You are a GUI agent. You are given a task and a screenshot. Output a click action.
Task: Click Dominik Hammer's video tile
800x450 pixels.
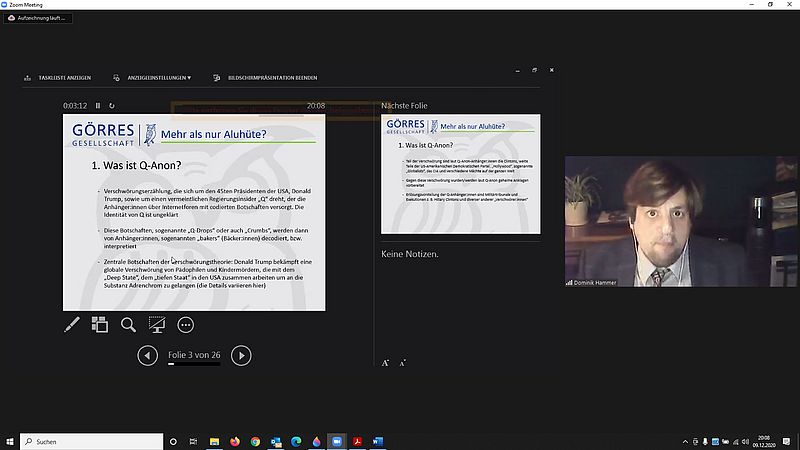pyautogui.click(x=681, y=221)
